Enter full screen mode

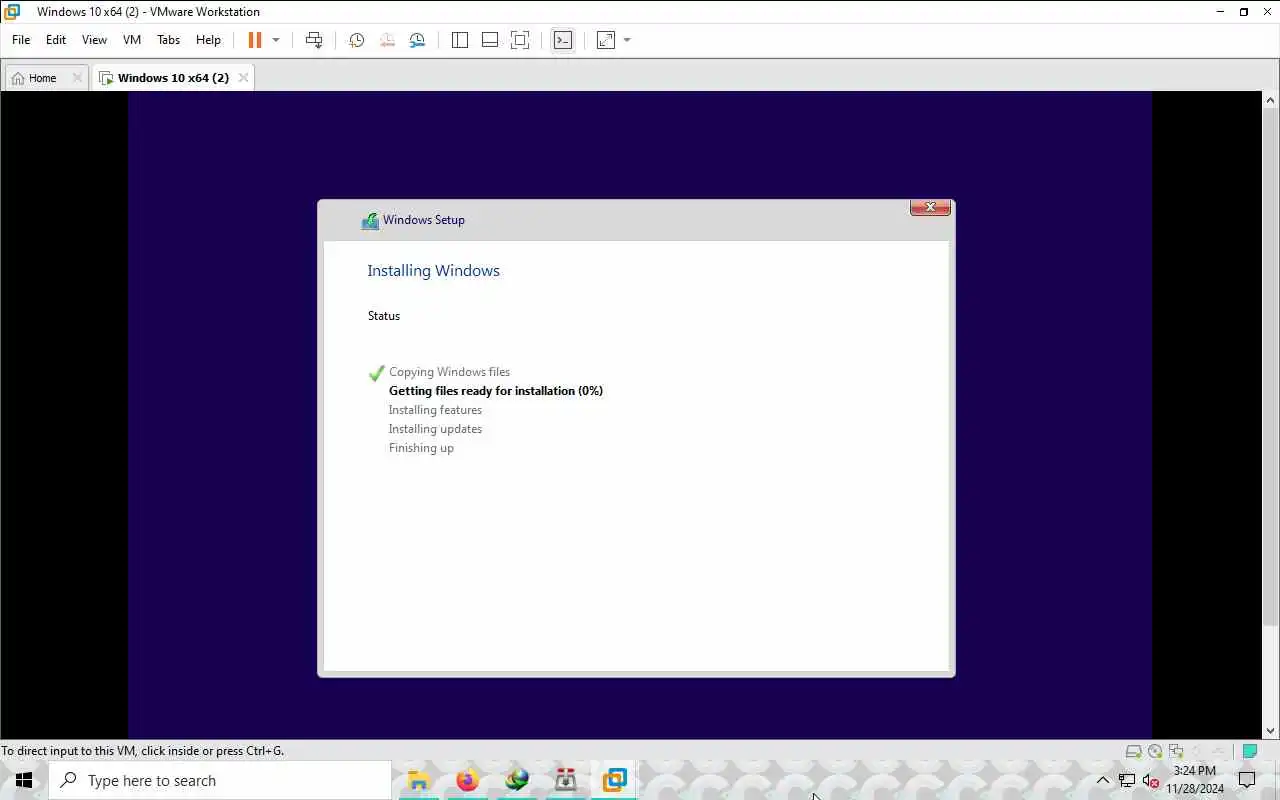pos(520,40)
